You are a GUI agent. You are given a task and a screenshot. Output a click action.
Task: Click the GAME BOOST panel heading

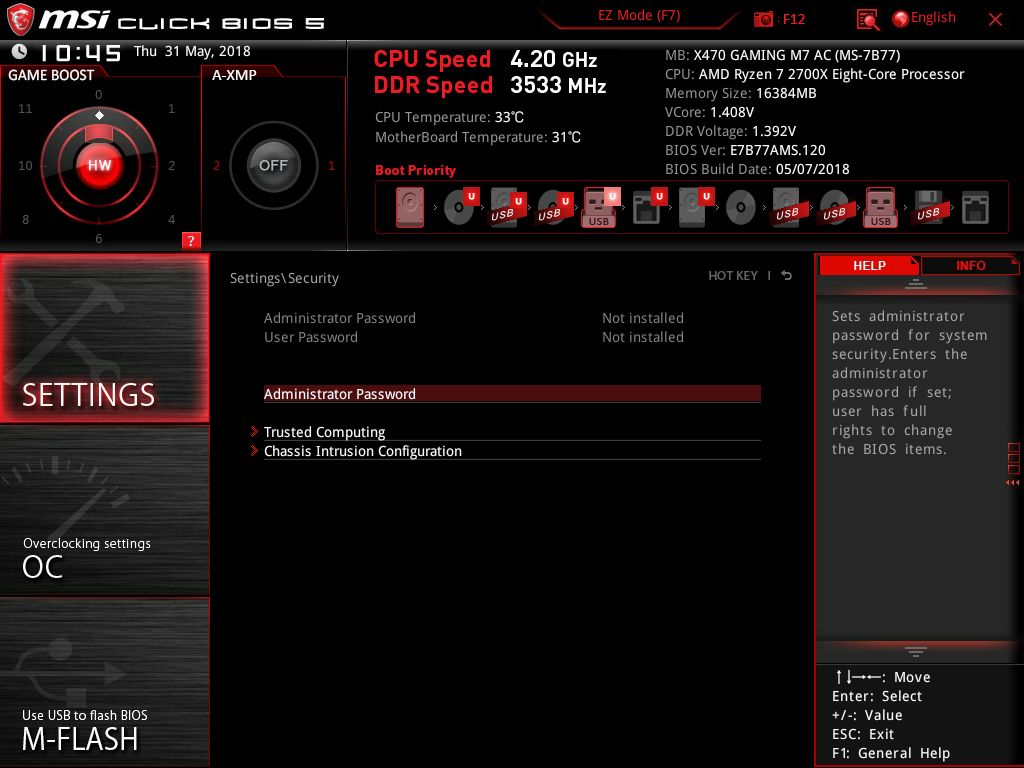pos(51,75)
